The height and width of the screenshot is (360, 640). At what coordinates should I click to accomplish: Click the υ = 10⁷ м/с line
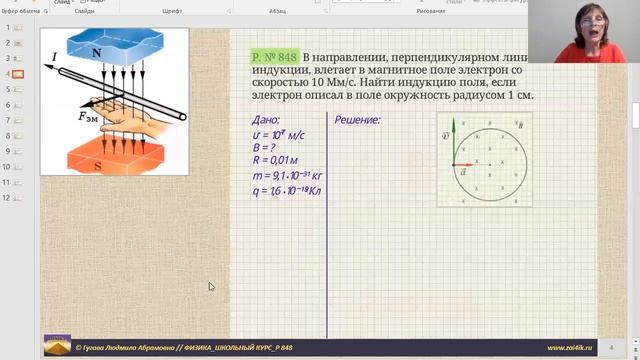[x=278, y=135]
